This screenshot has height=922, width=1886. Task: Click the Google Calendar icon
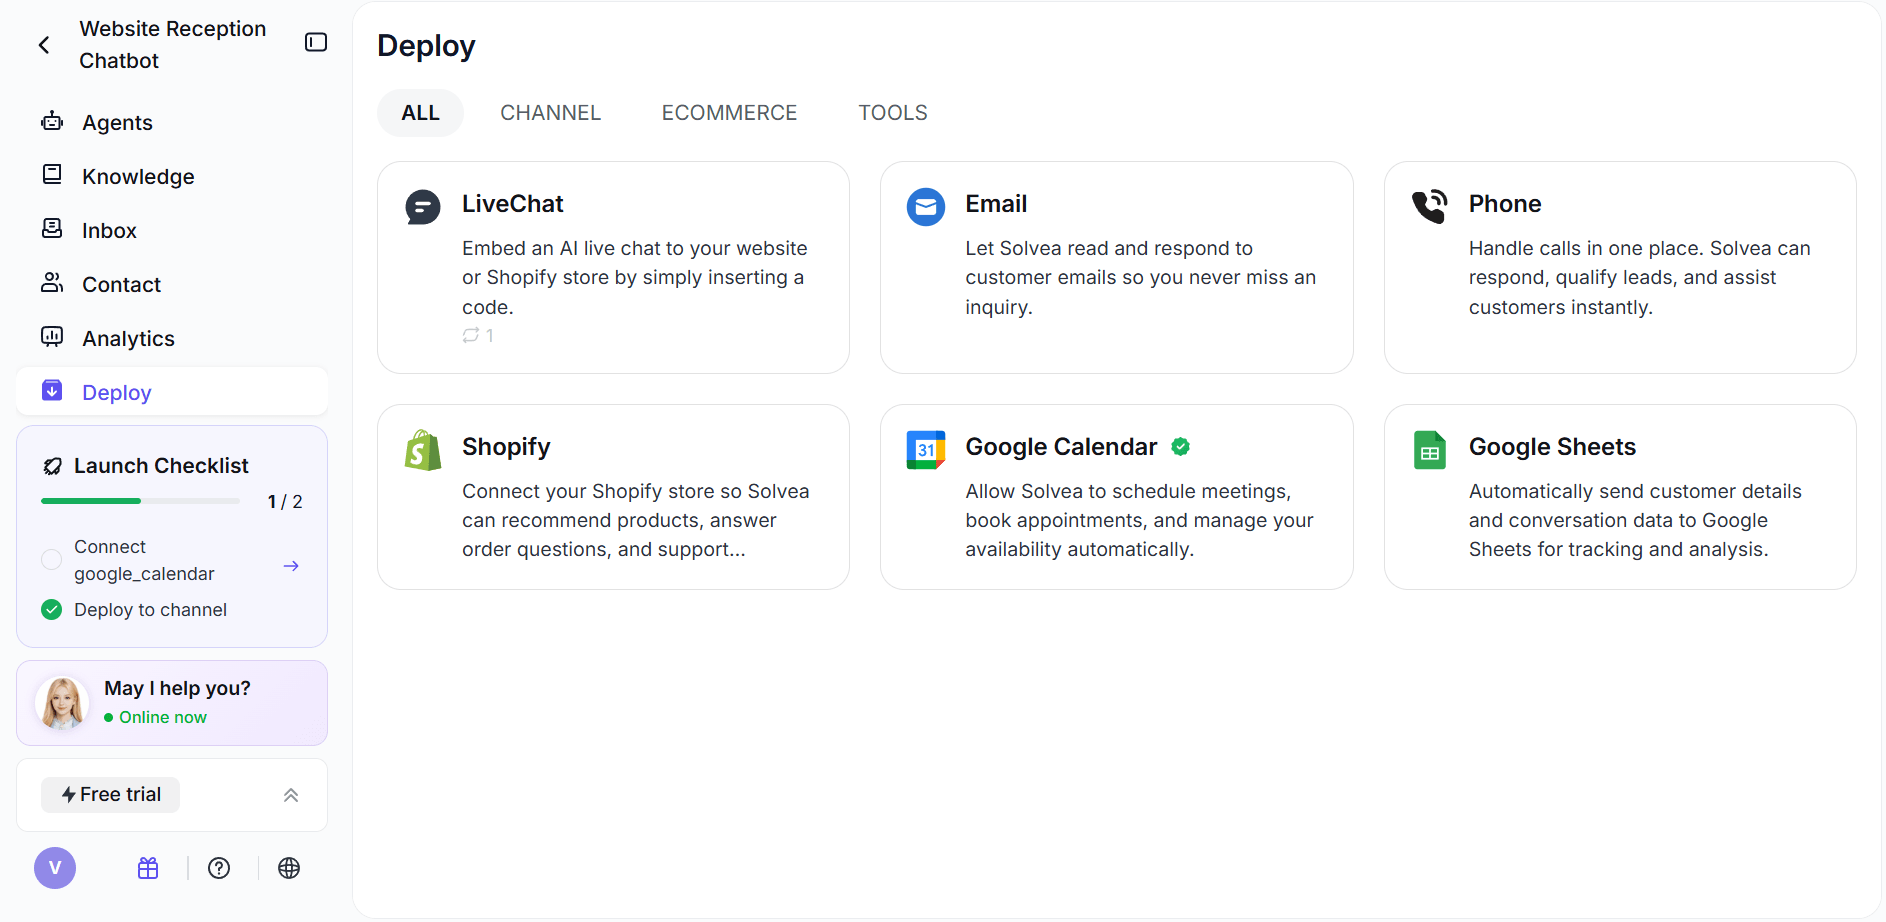pos(926,450)
